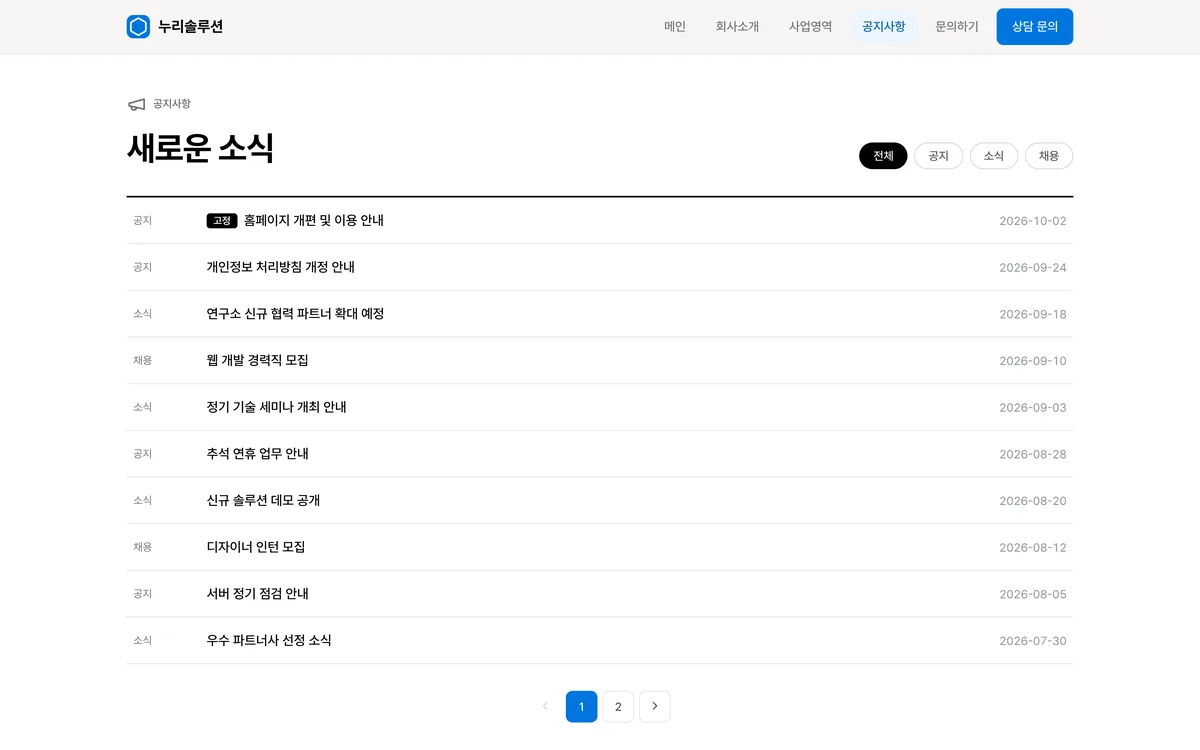This screenshot has width=1200, height=750.
Task: Go to 문의하기 in the navigation
Action: click(957, 27)
